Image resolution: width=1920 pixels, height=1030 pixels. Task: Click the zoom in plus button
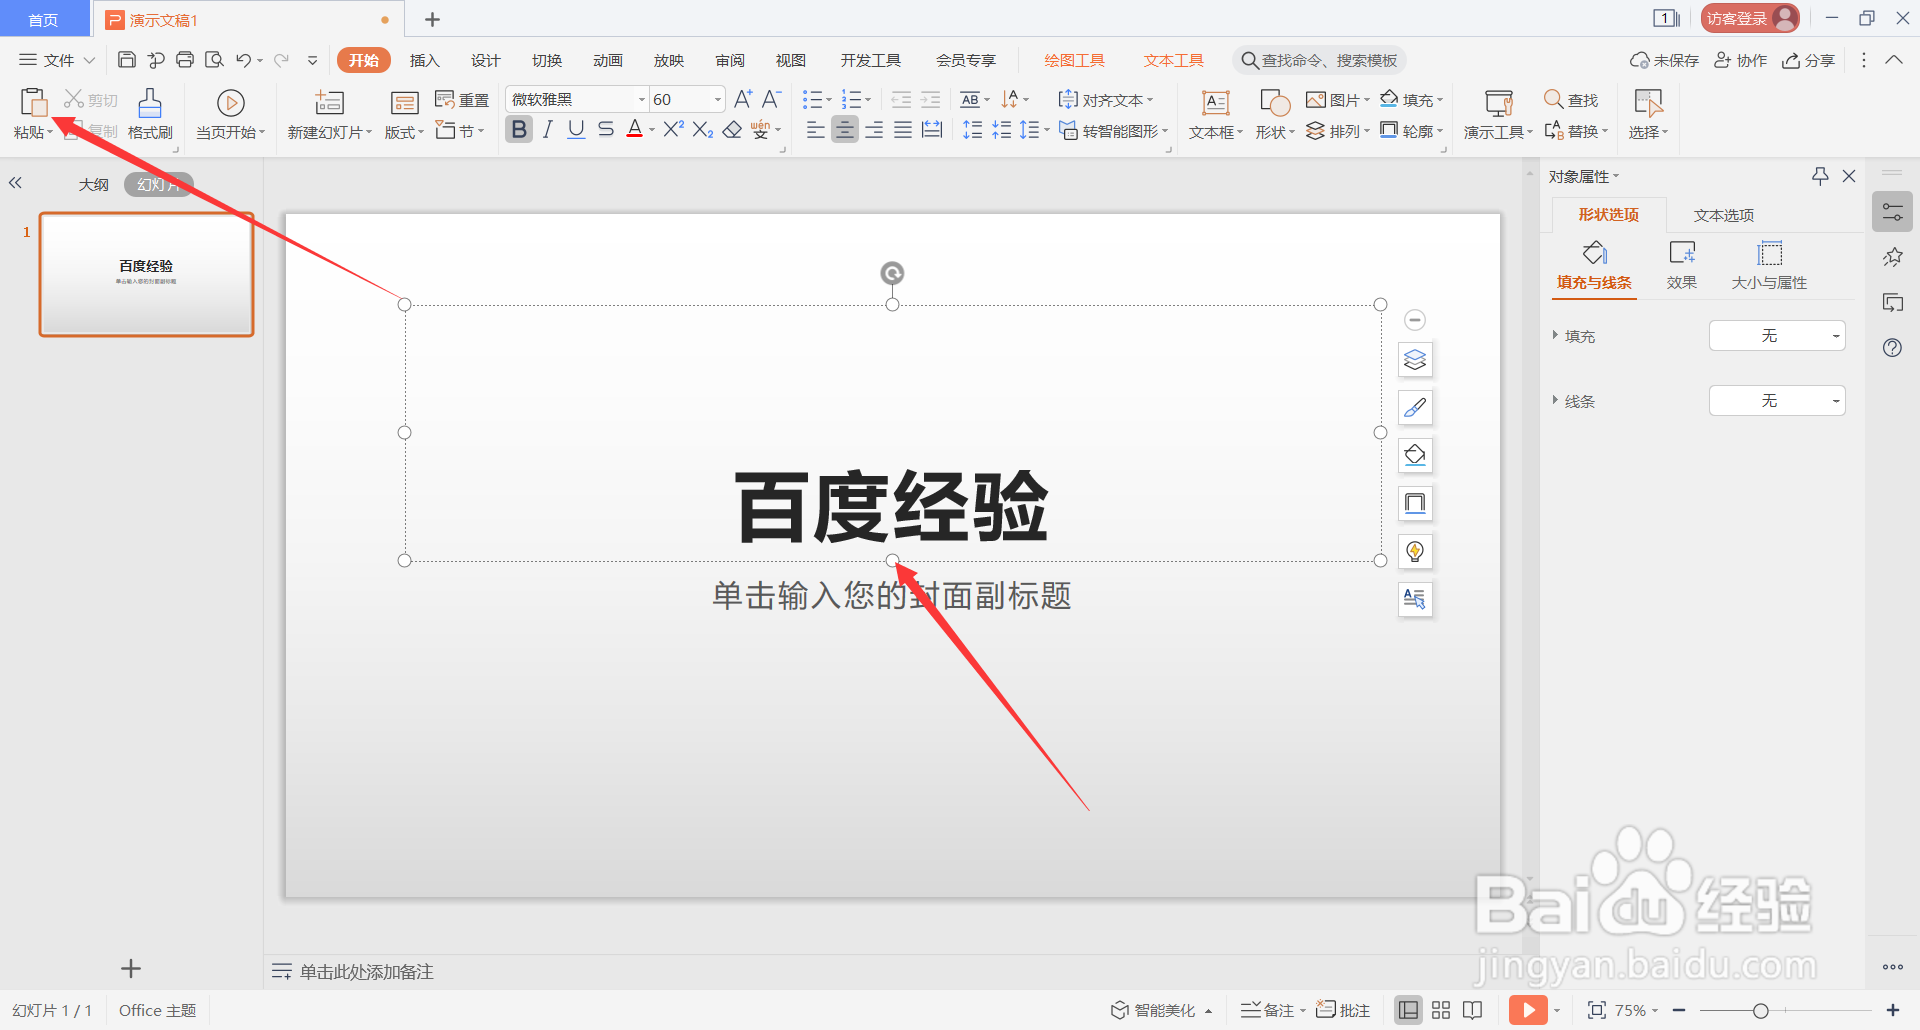[x=1892, y=1010]
